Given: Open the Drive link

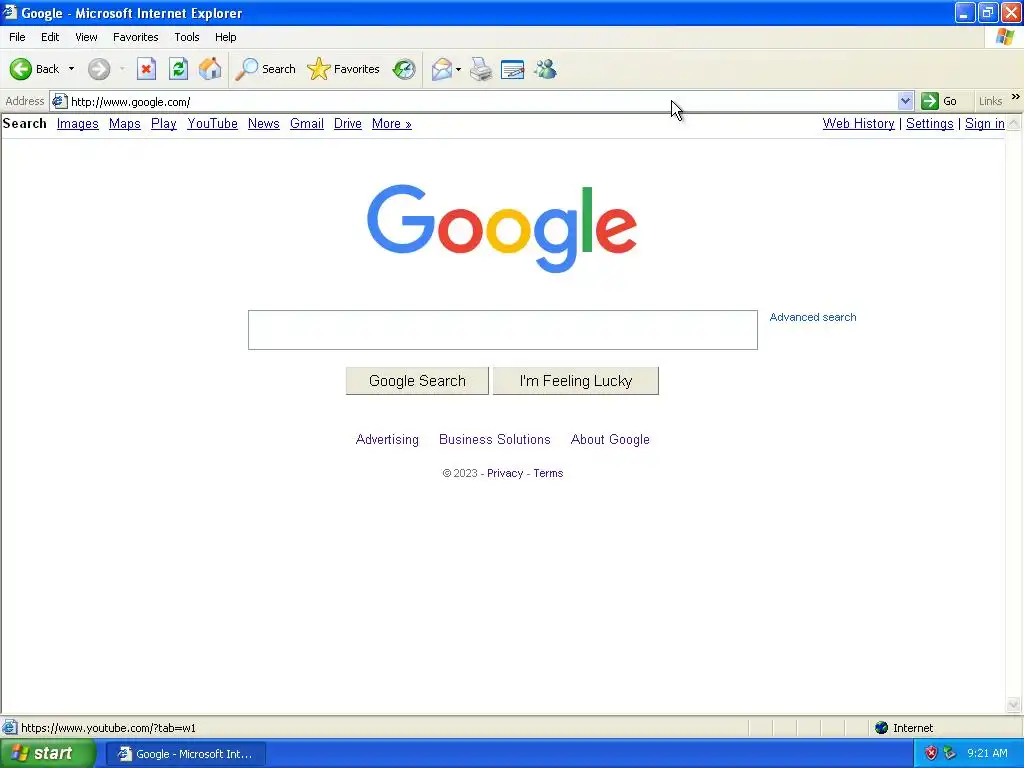Looking at the screenshot, I should [347, 123].
